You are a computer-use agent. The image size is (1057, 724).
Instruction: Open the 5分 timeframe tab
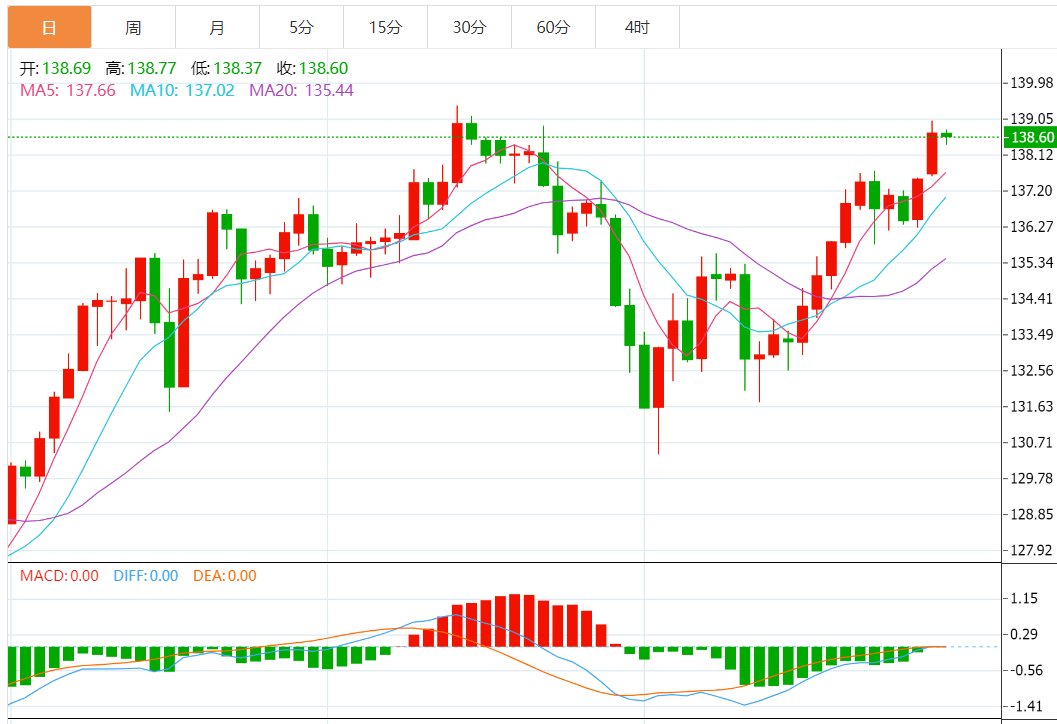tap(301, 28)
